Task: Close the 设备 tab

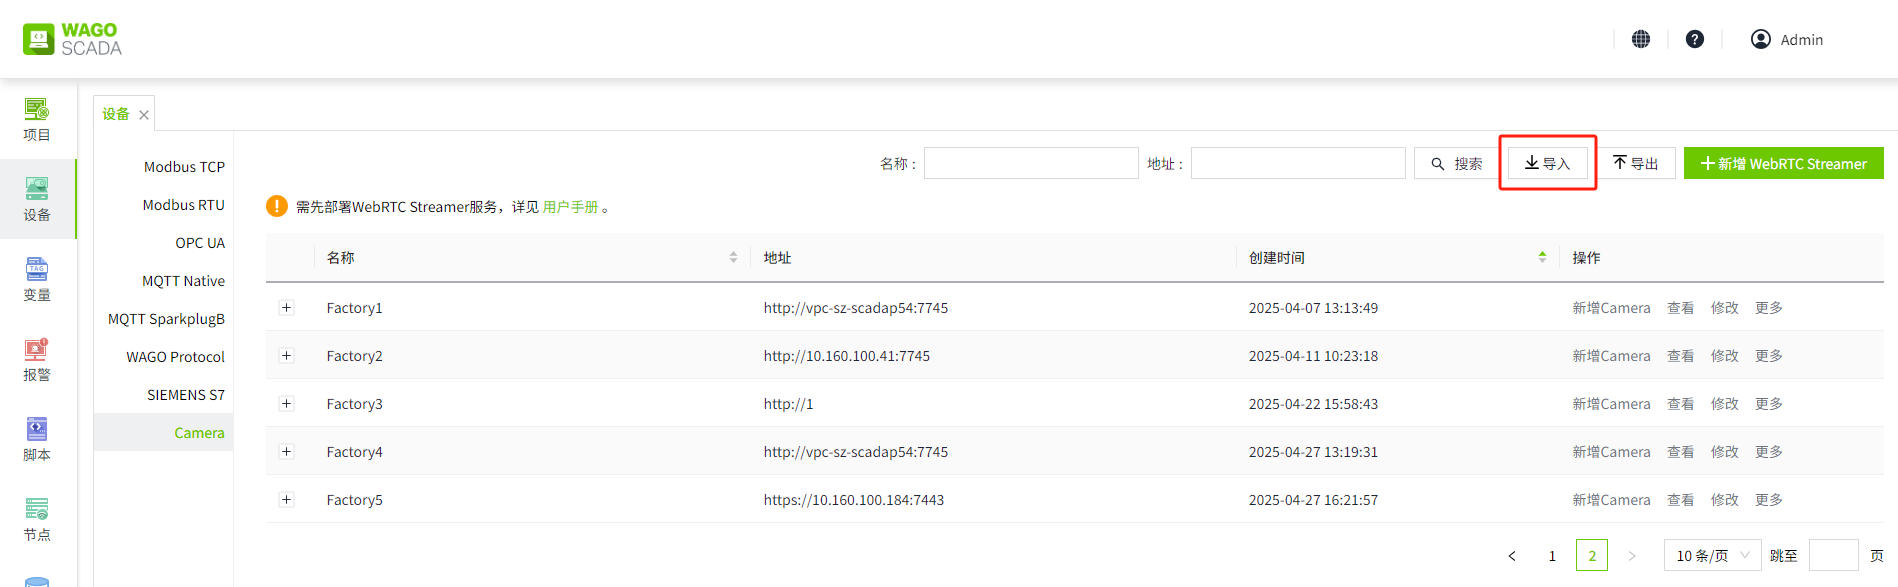Action: [144, 115]
